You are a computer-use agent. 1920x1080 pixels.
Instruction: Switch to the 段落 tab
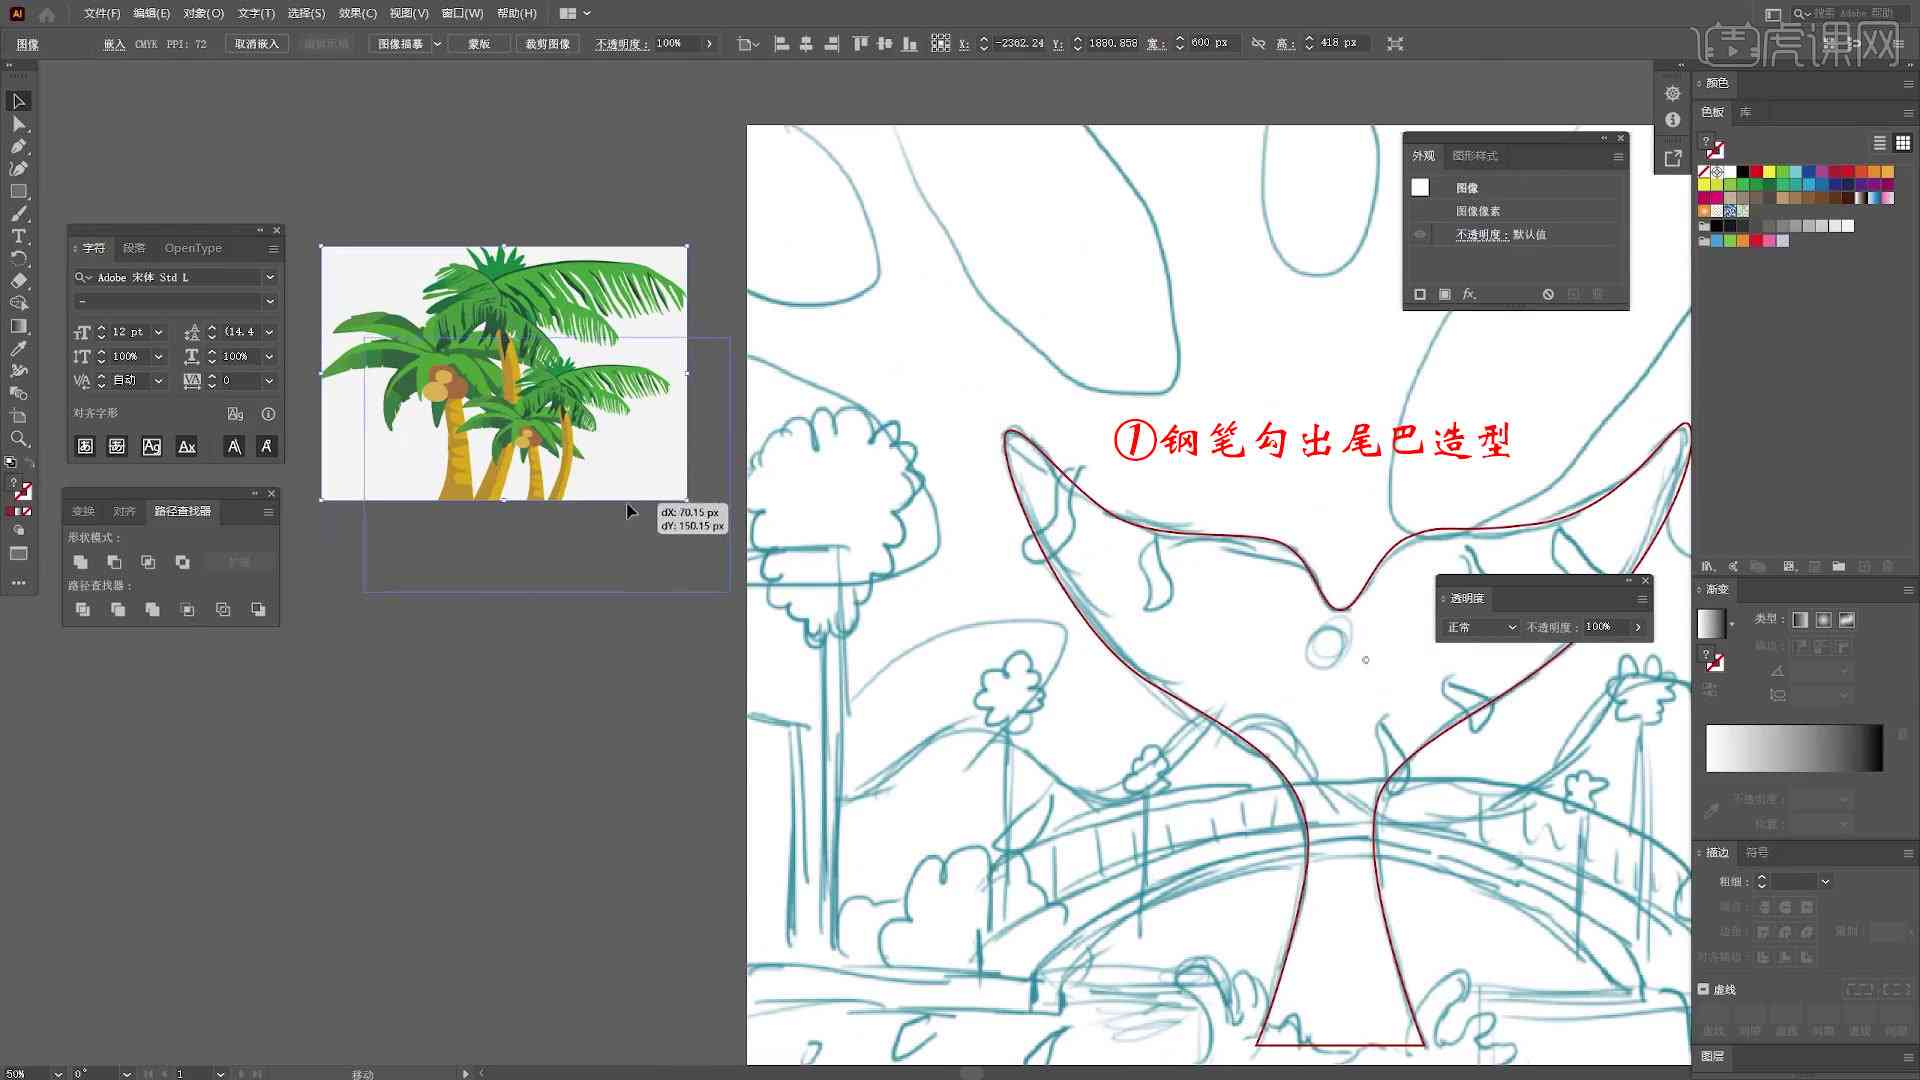coord(134,248)
